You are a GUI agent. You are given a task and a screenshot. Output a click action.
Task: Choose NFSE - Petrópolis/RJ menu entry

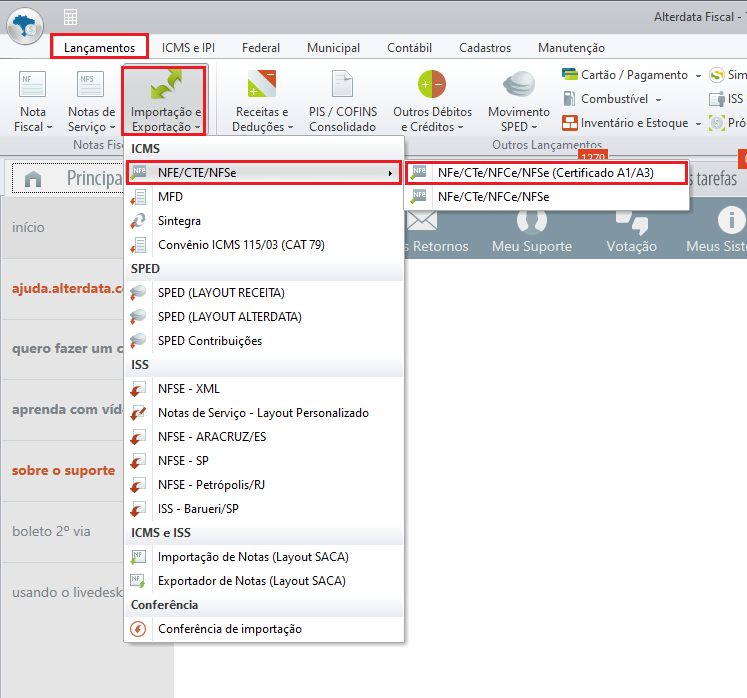click(x=264, y=485)
